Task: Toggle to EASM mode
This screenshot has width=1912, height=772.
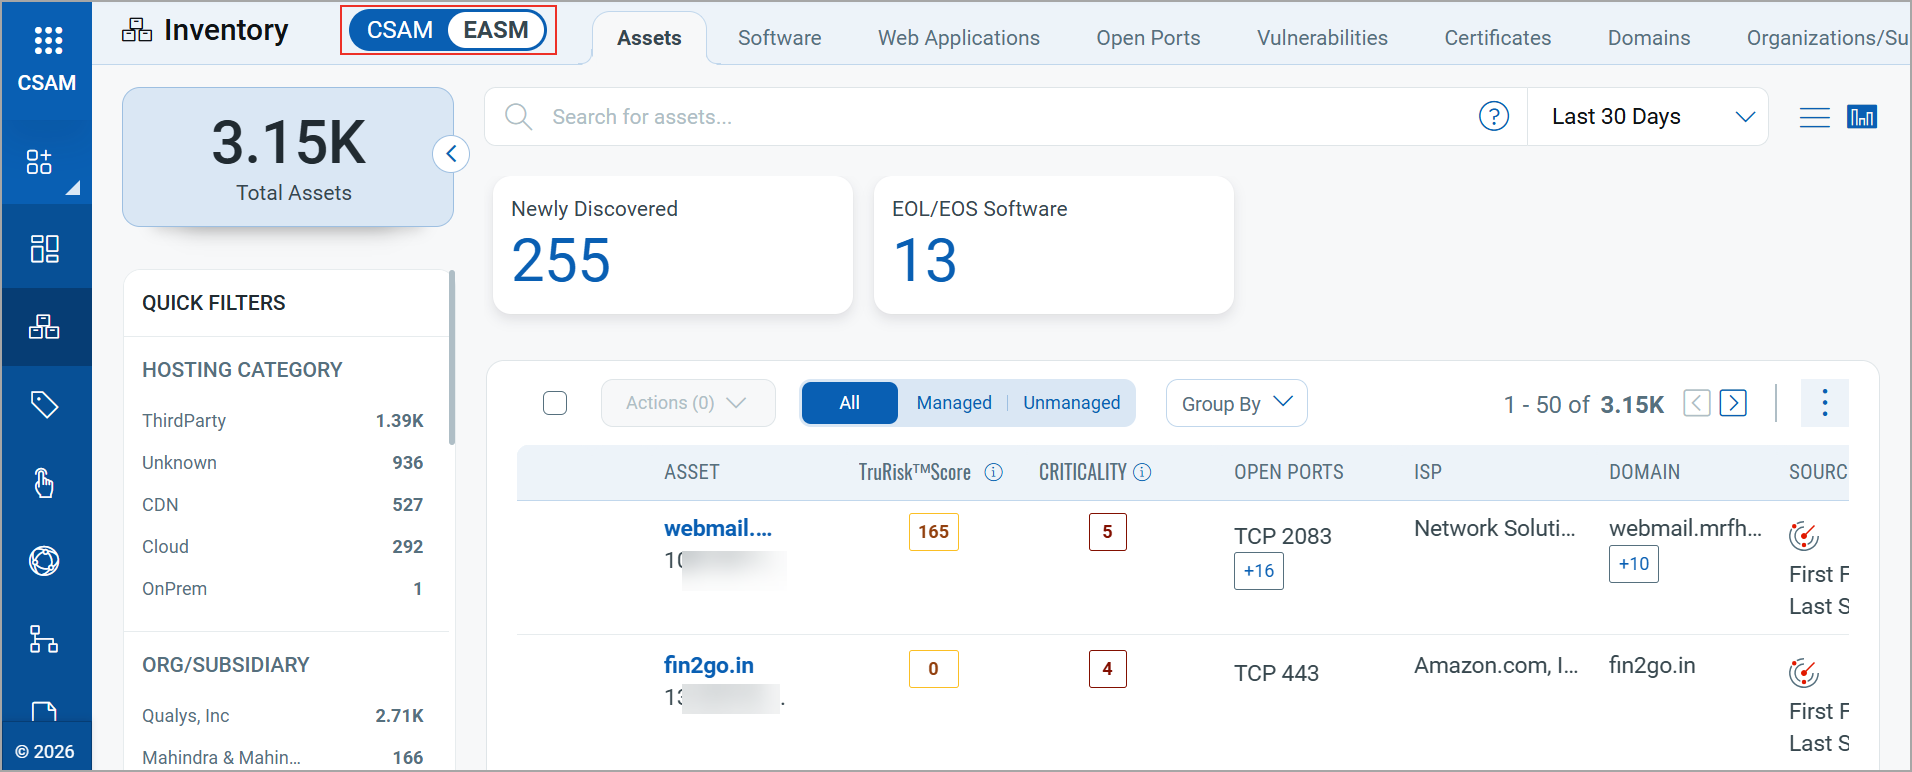Action: 496,30
